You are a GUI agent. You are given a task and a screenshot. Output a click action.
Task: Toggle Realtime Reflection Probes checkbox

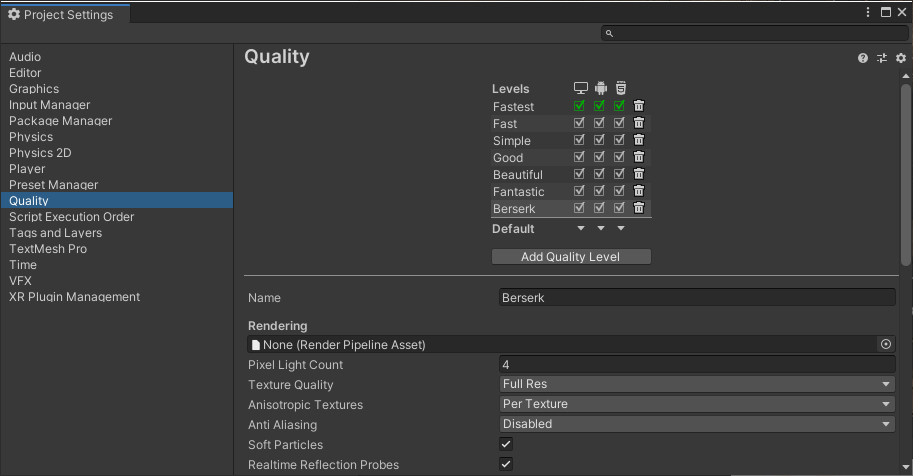point(506,464)
